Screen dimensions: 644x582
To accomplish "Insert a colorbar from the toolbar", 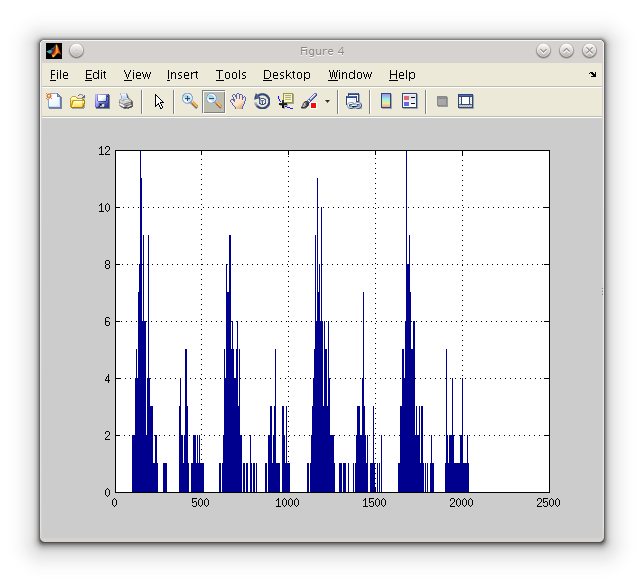I will pyautogui.click(x=386, y=101).
